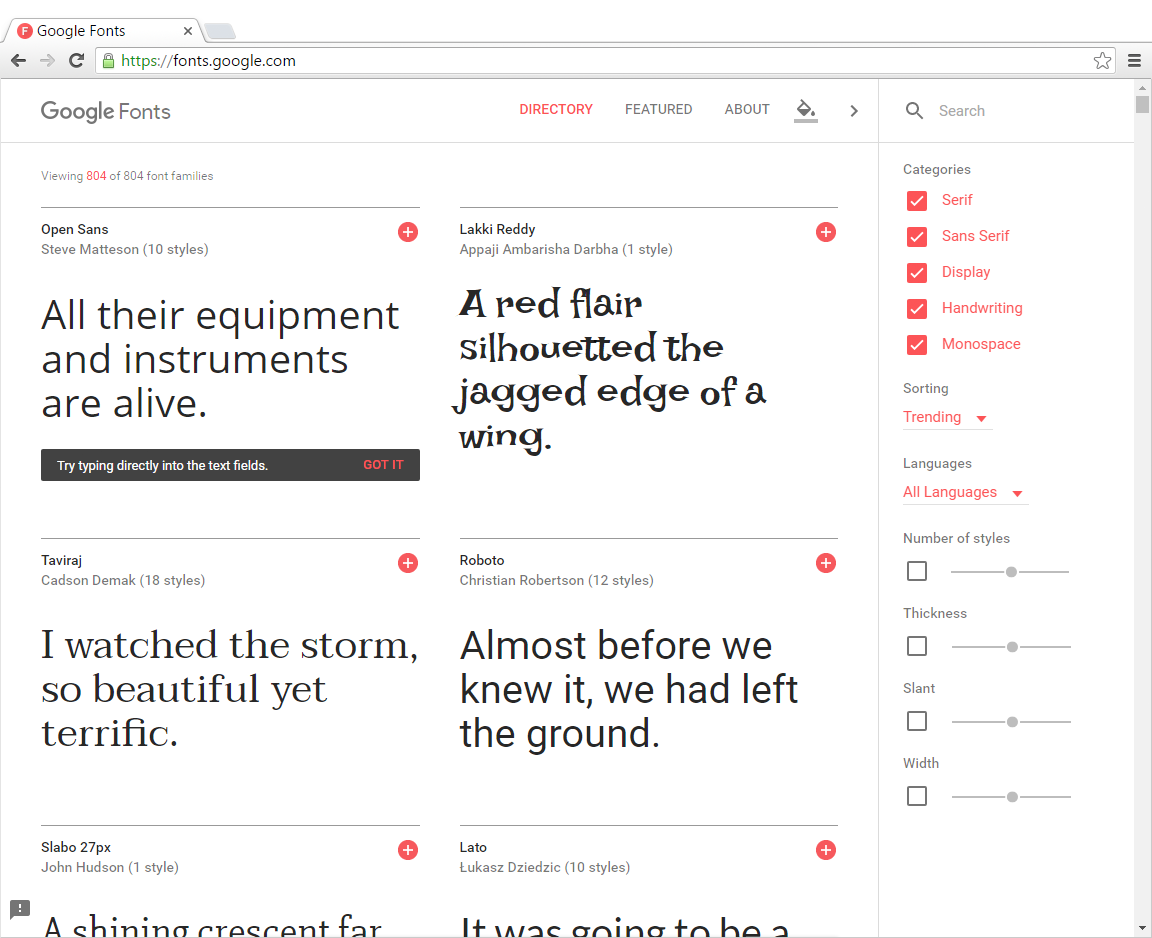Select the Google Fonts browser tab
This screenshot has width=1152, height=938.
(x=103, y=31)
